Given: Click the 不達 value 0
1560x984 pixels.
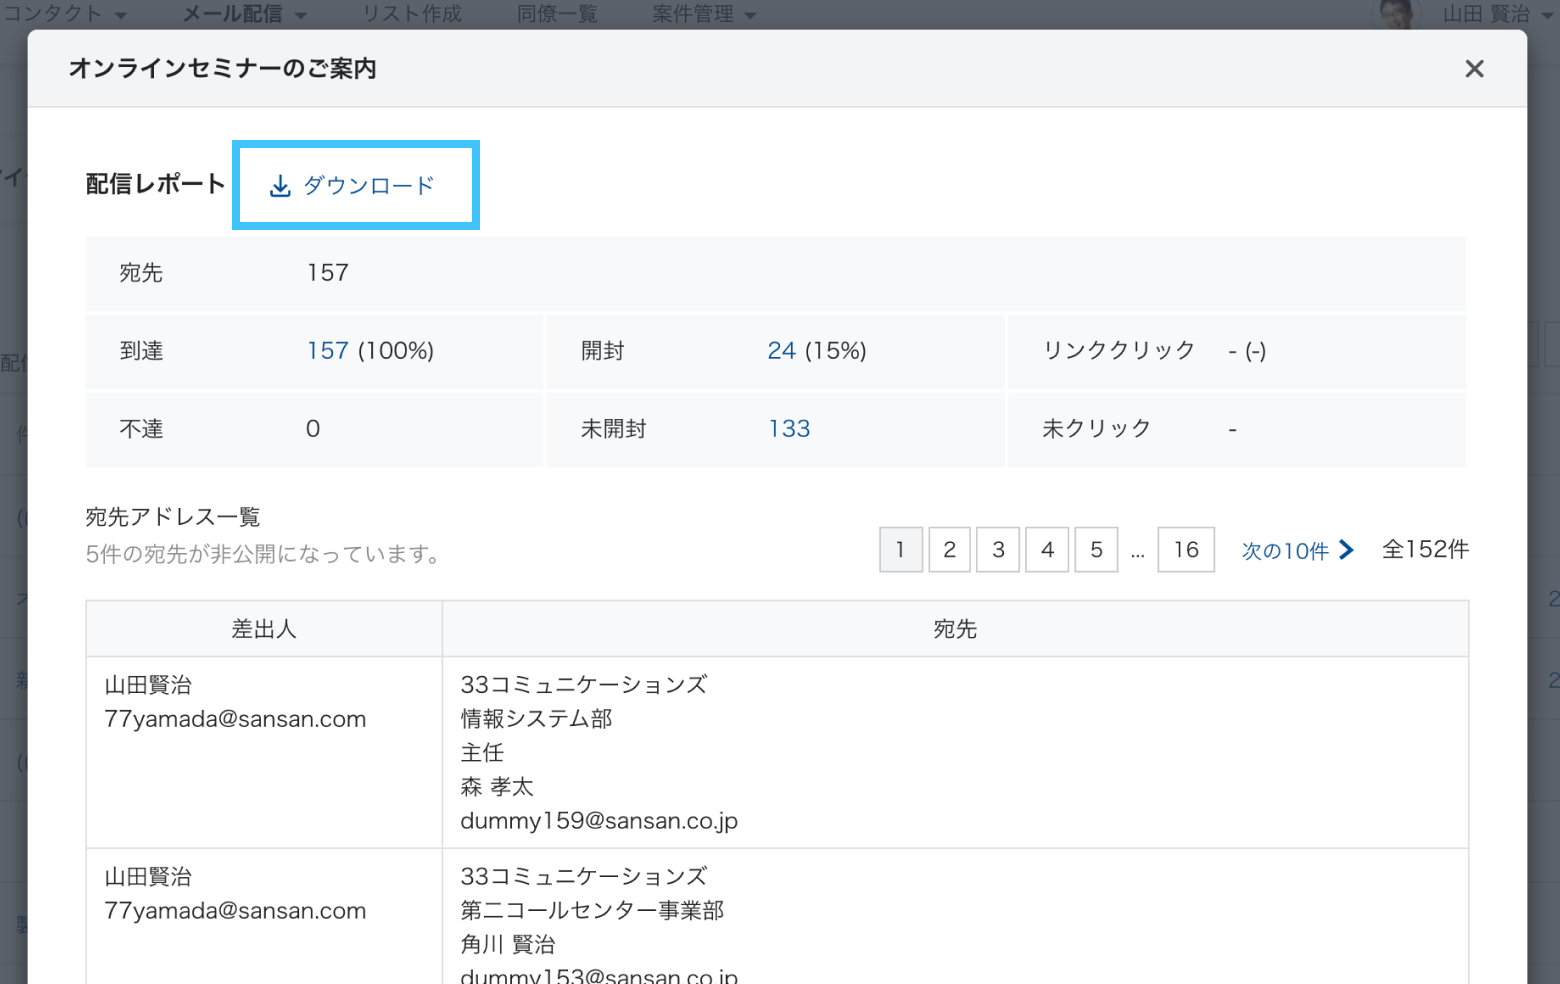Looking at the screenshot, I should click(x=313, y=429).
